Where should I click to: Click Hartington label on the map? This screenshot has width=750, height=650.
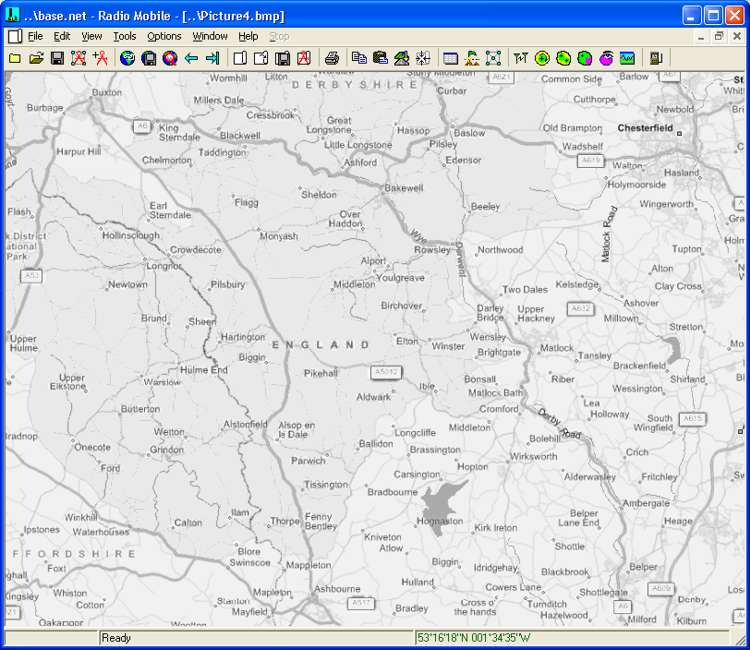pyautogui.click(x=243, y=337)
